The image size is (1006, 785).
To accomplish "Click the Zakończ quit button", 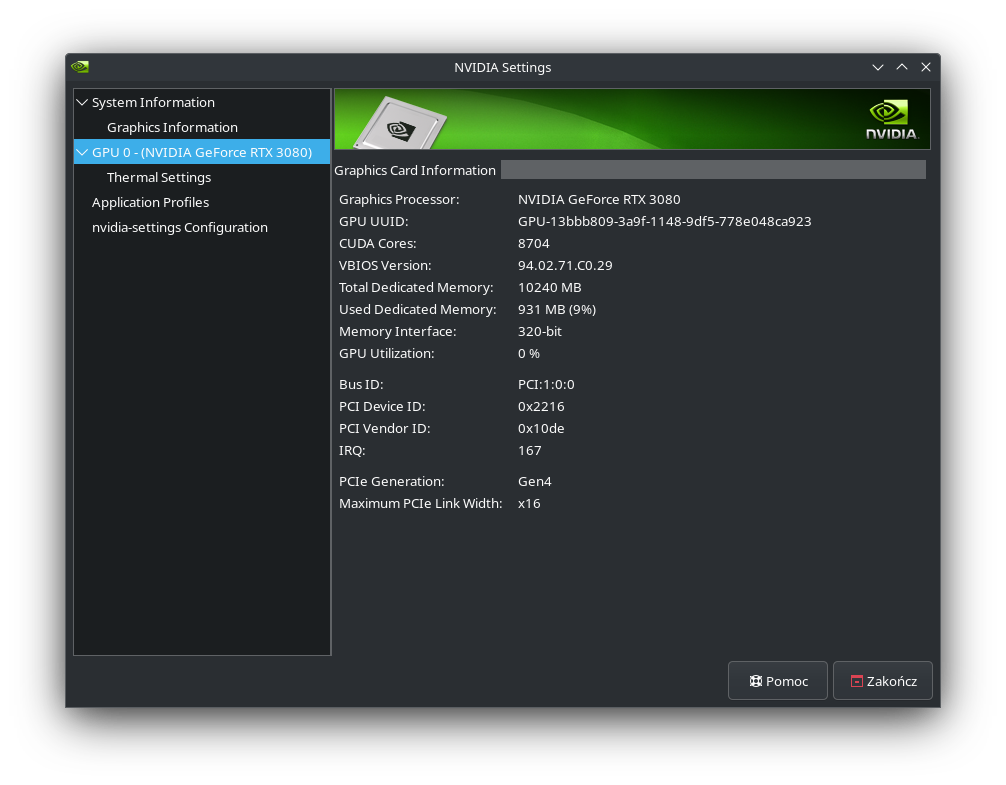I will [883, 680].
